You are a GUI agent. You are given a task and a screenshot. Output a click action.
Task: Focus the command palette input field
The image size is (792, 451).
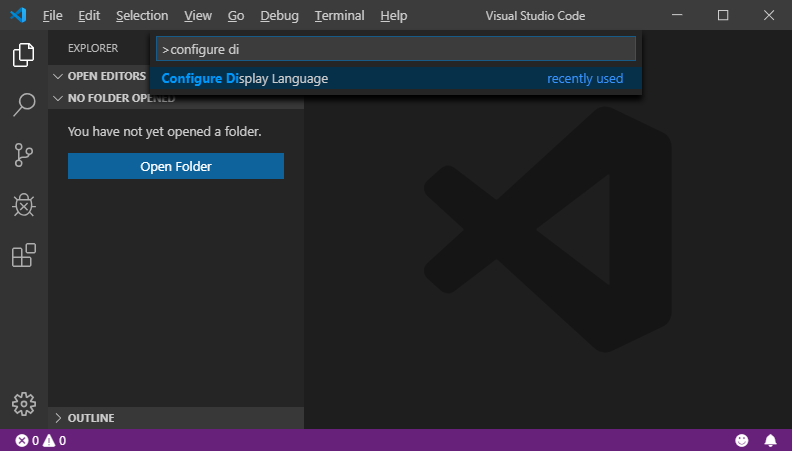point(396,49)
